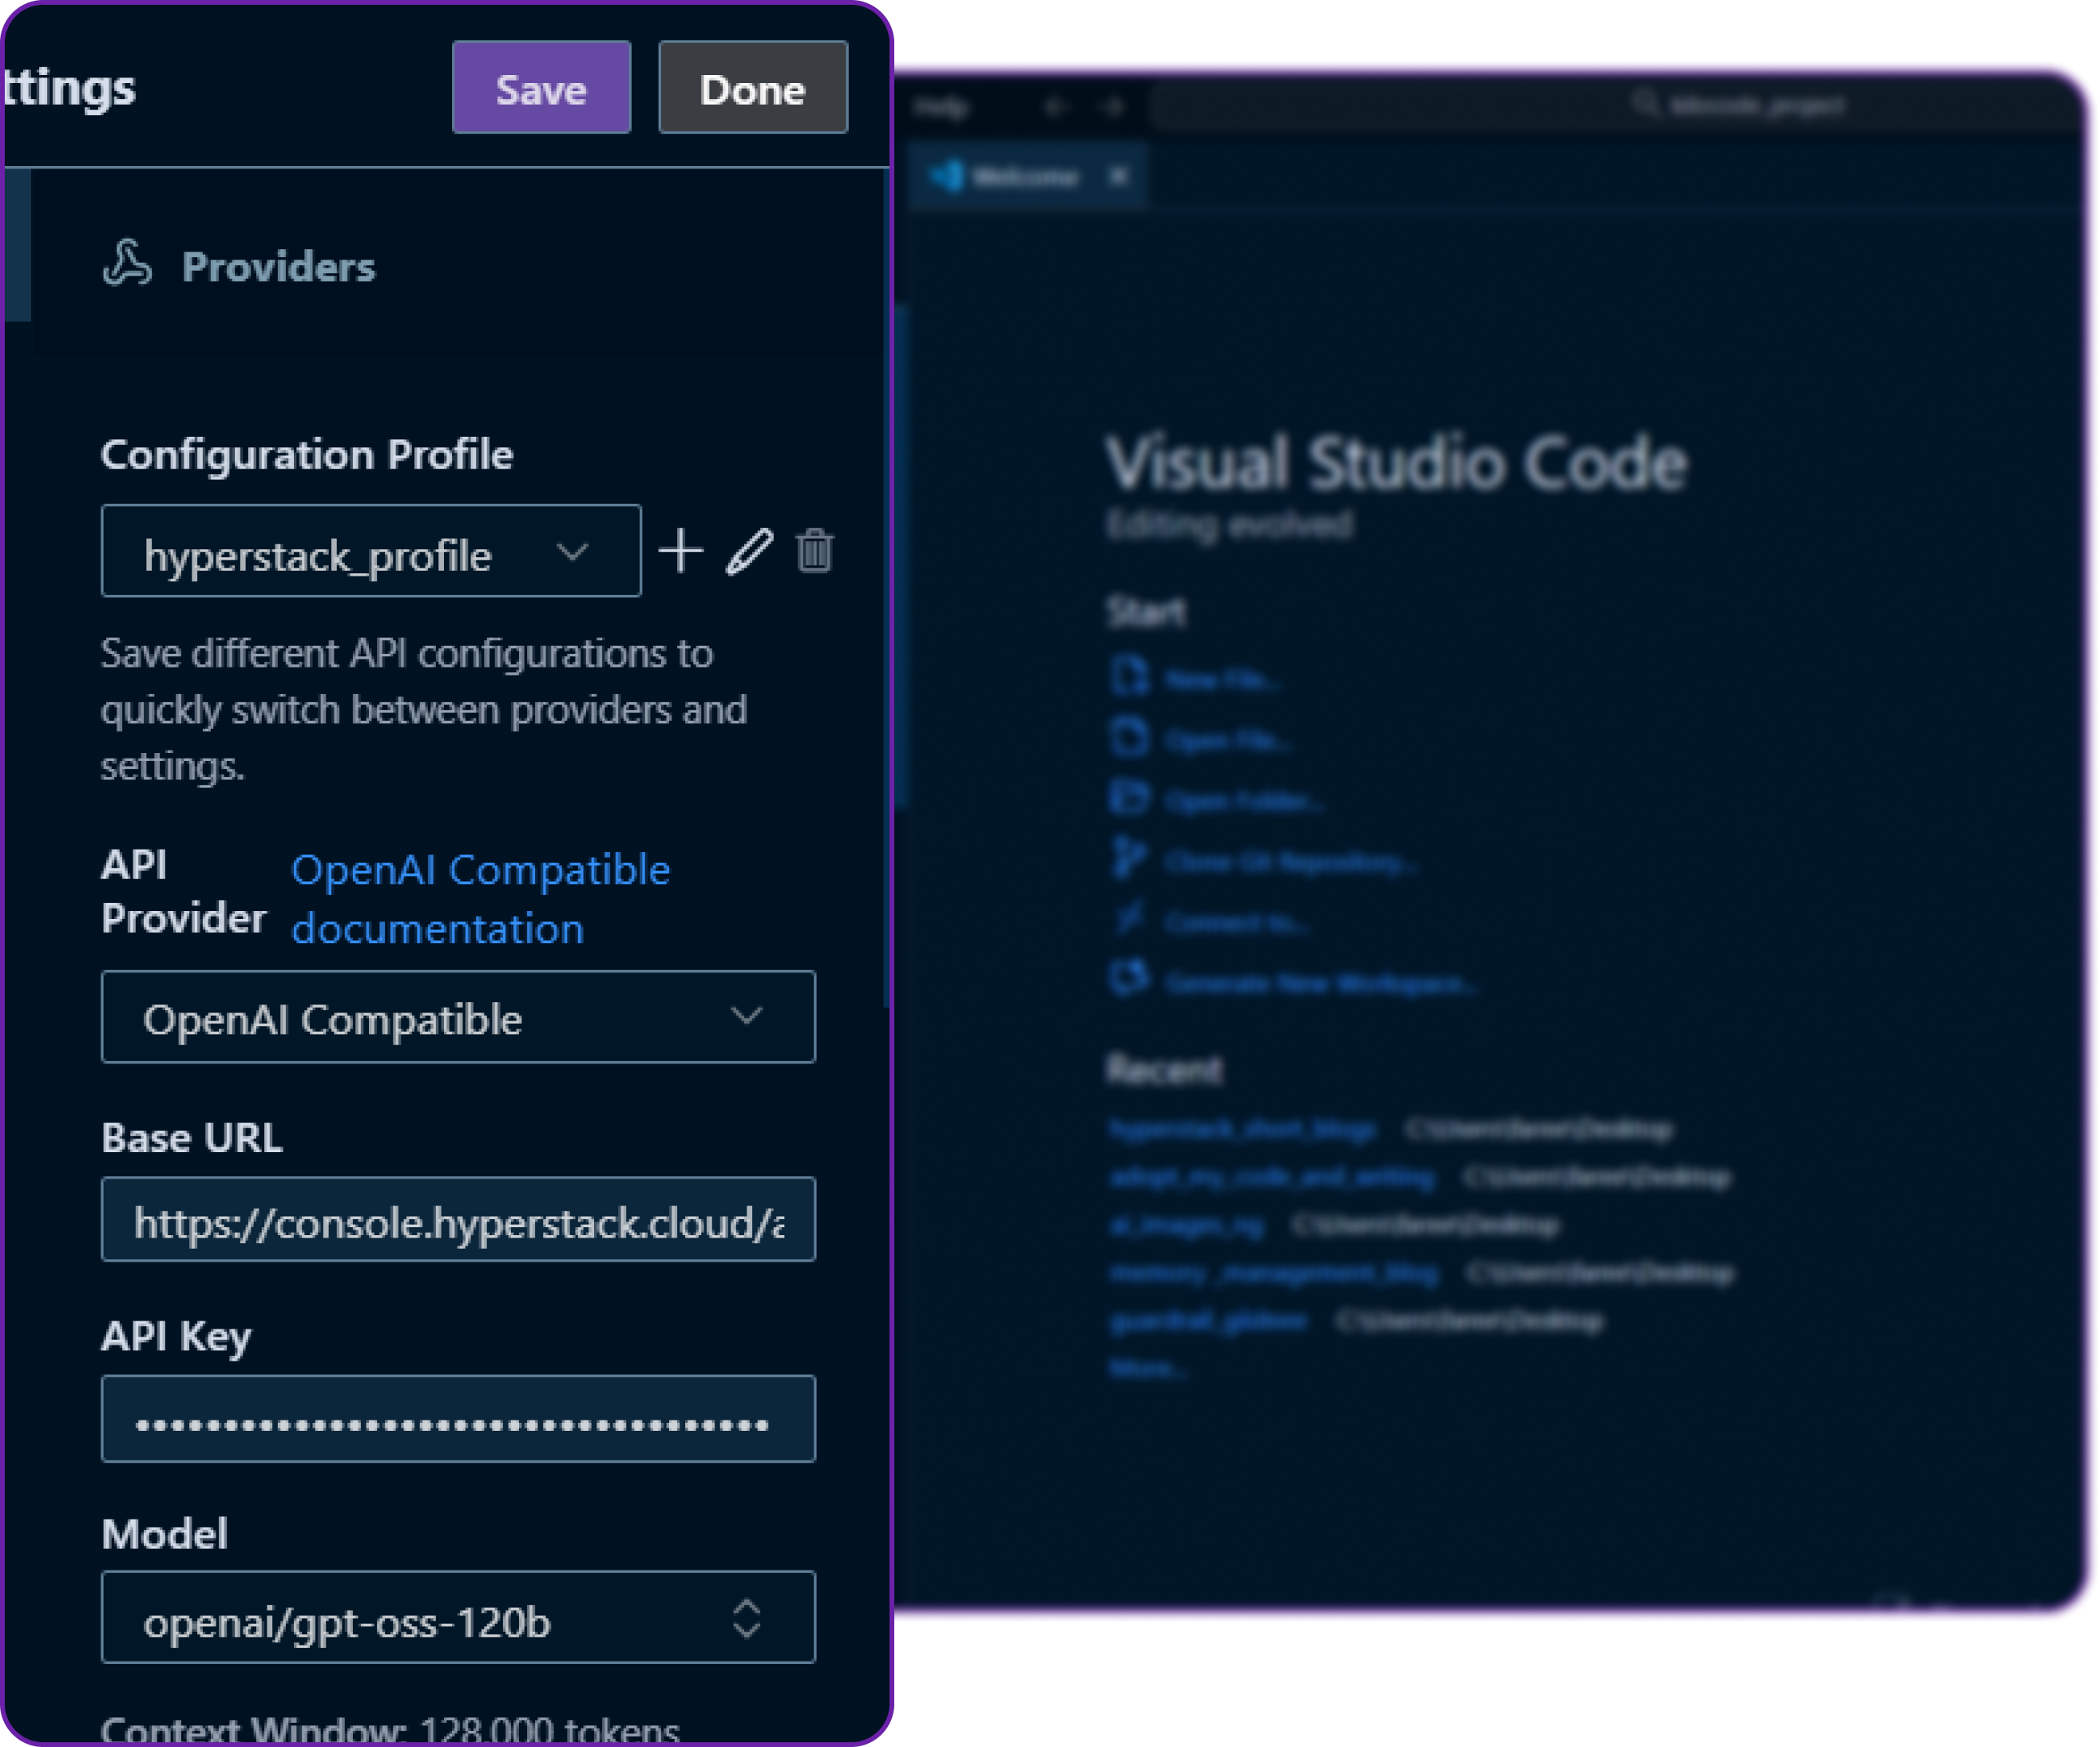Close the Welcome tab
Image resolution: width=2100 pixels, height=1747 pixels.
(x=1119, y=176)
